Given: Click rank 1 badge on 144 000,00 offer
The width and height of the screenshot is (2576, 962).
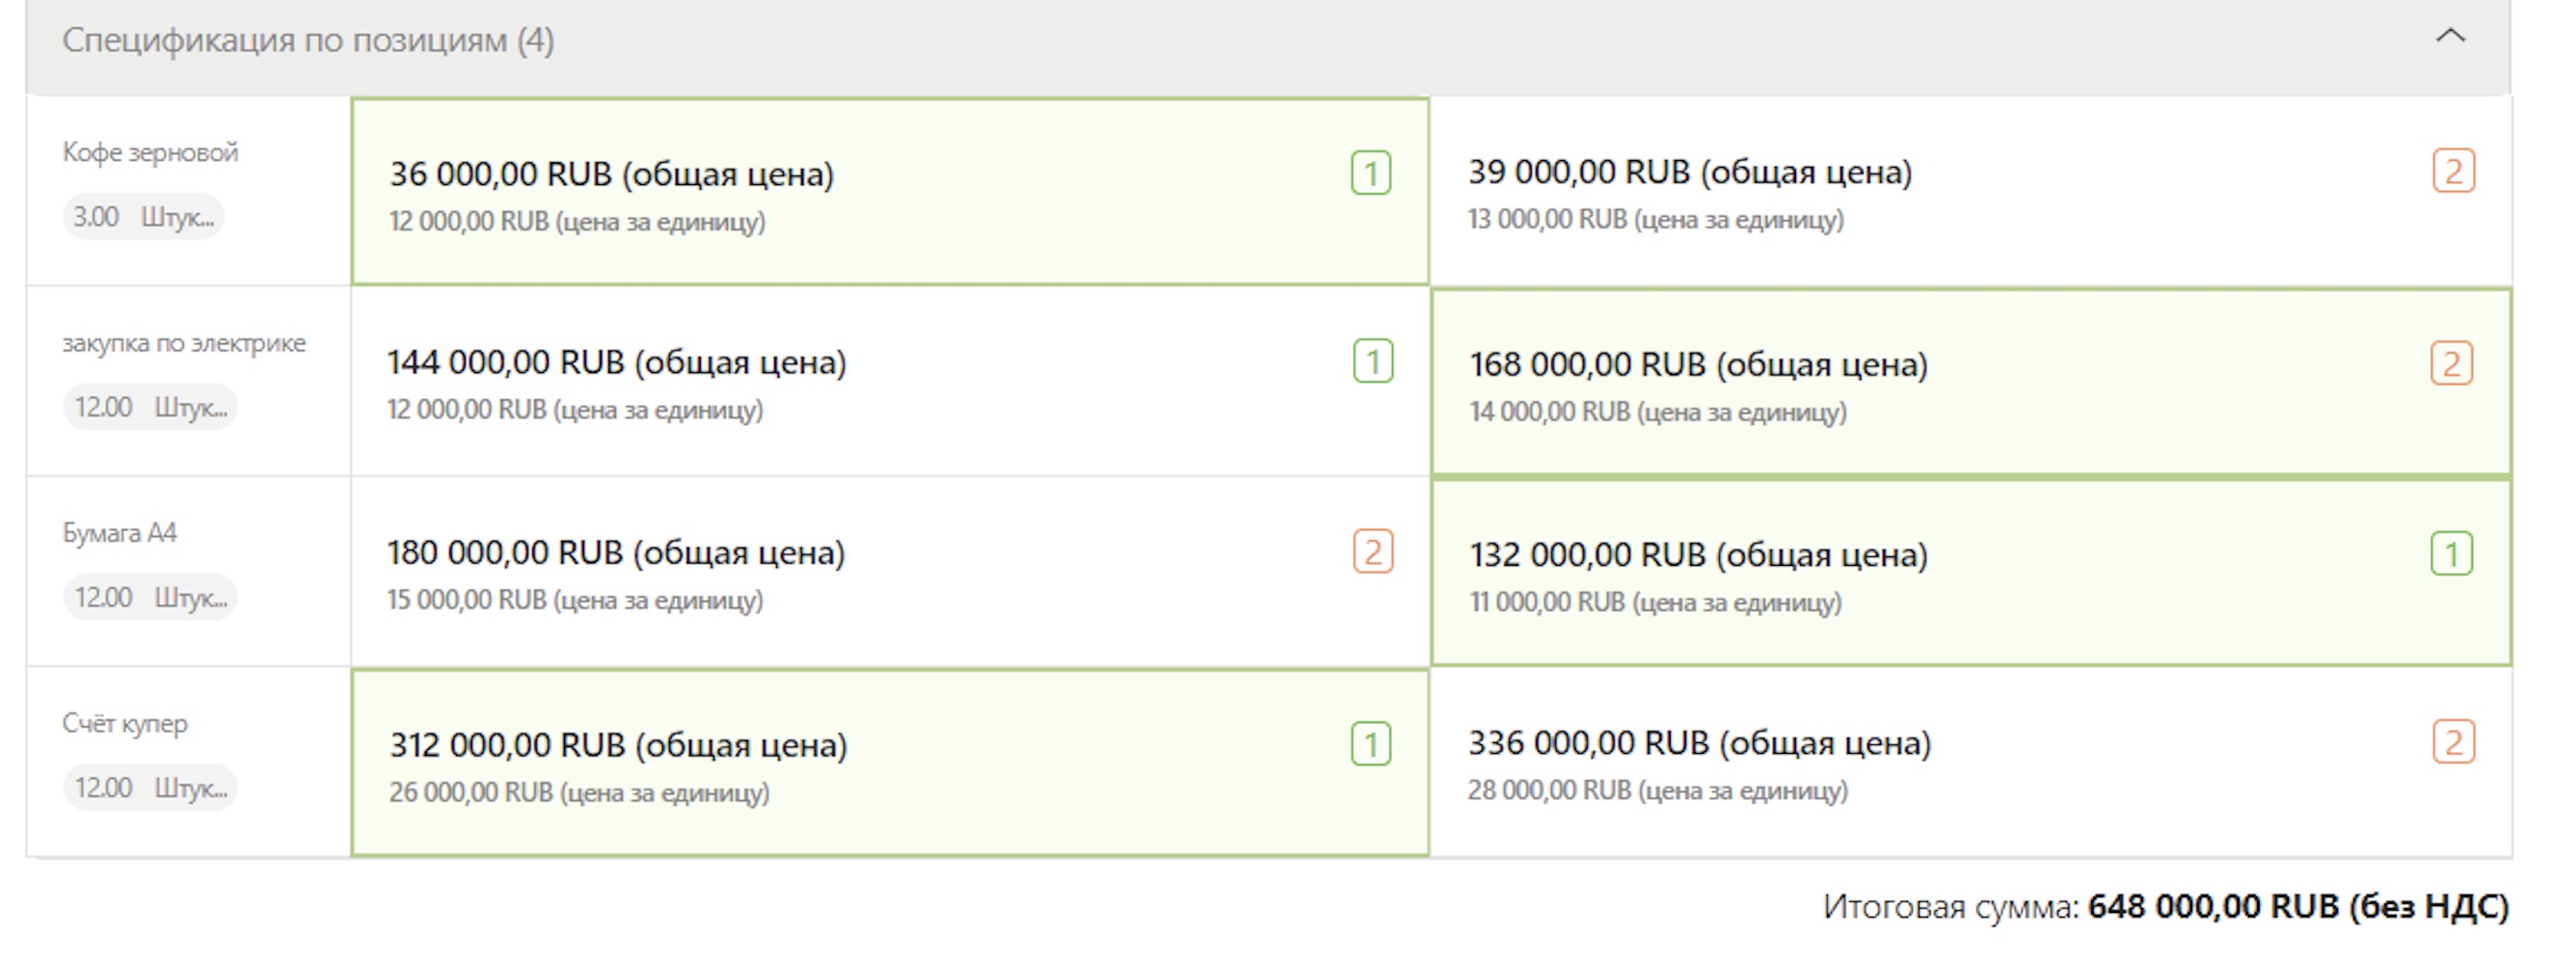Looking at the screenshot, I should (x=1372, y=362).
